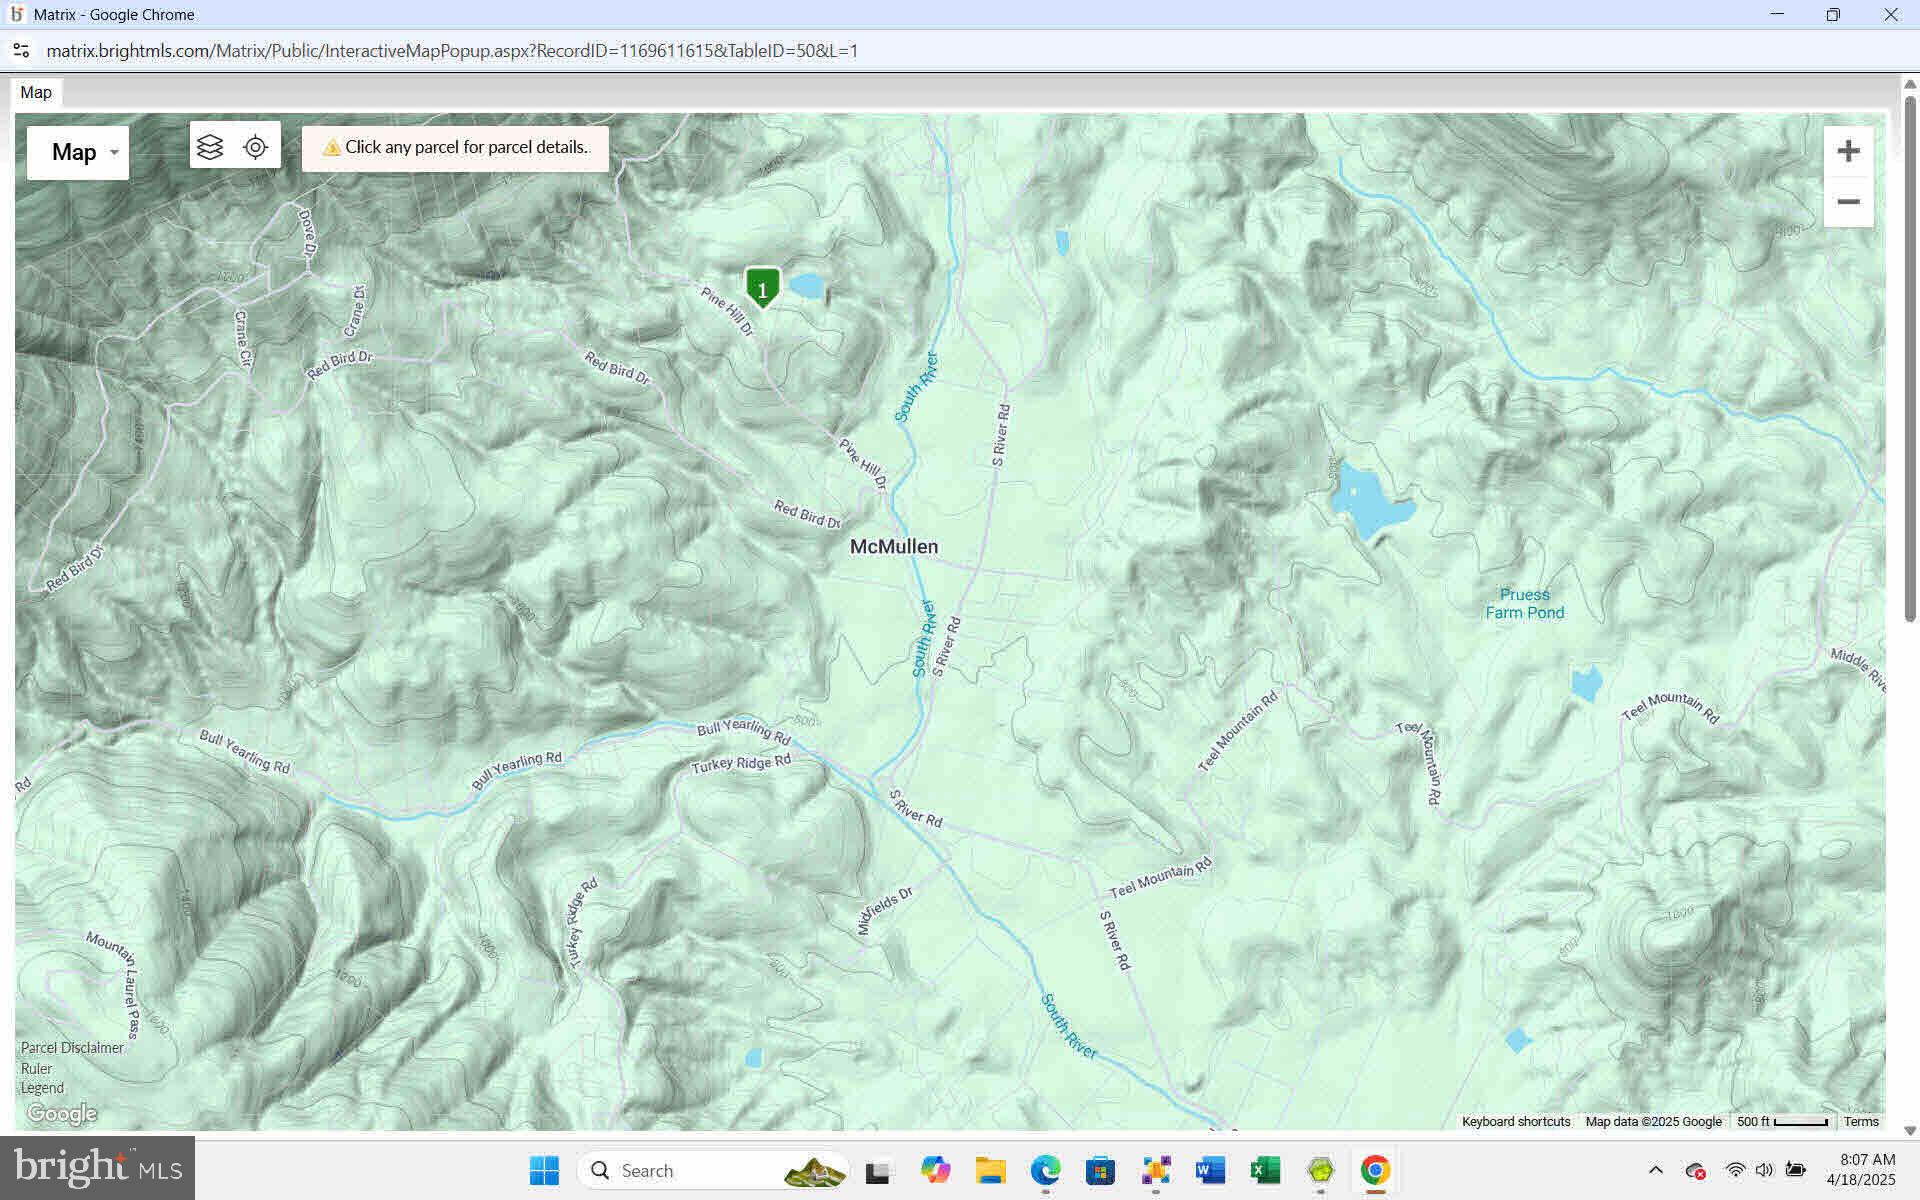Open the Parcel Disclaimer link
This screenshot has height=1200, width=1920.
[72, 1048]
